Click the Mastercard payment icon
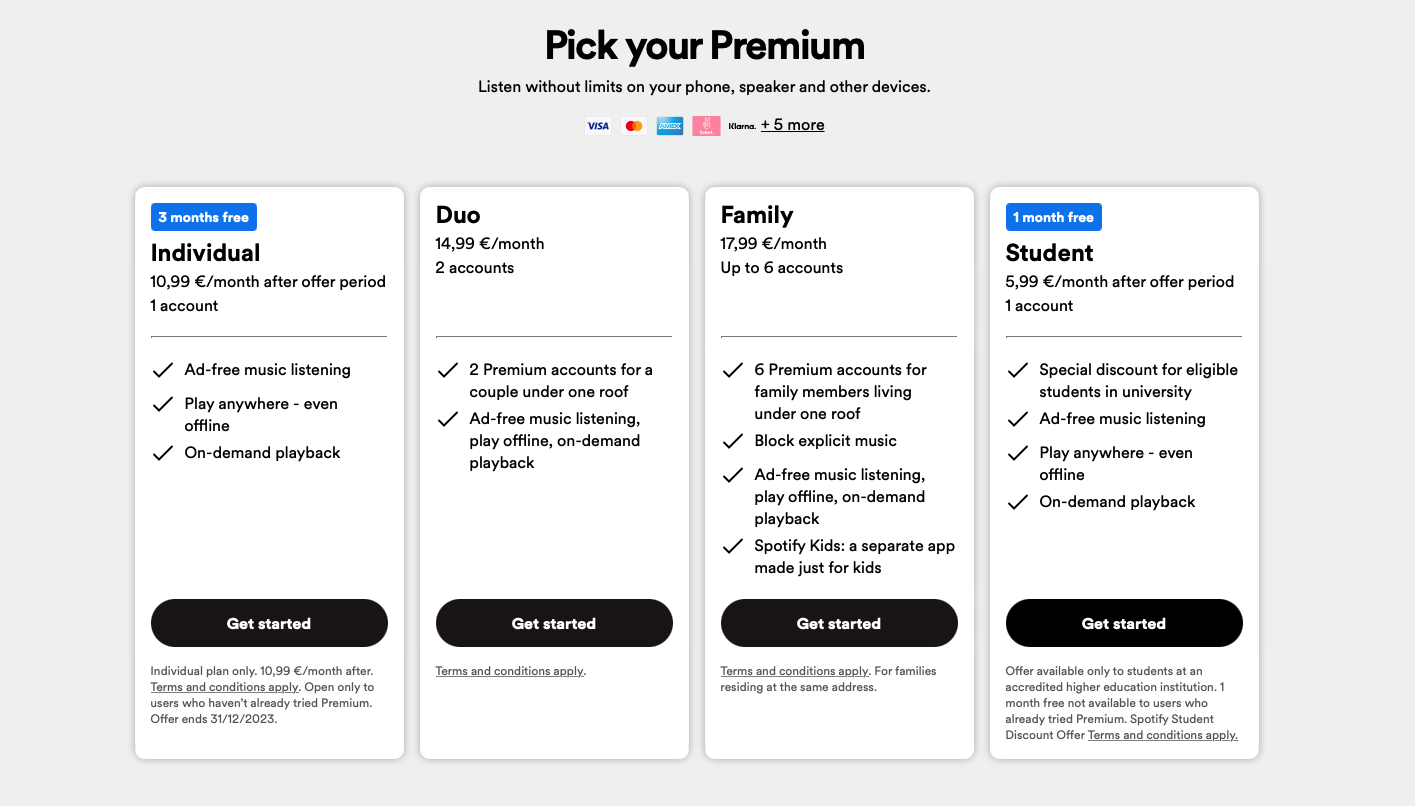Image resolution: width=1415 pixels, height=806 pixels. click(x=633, y=126)
